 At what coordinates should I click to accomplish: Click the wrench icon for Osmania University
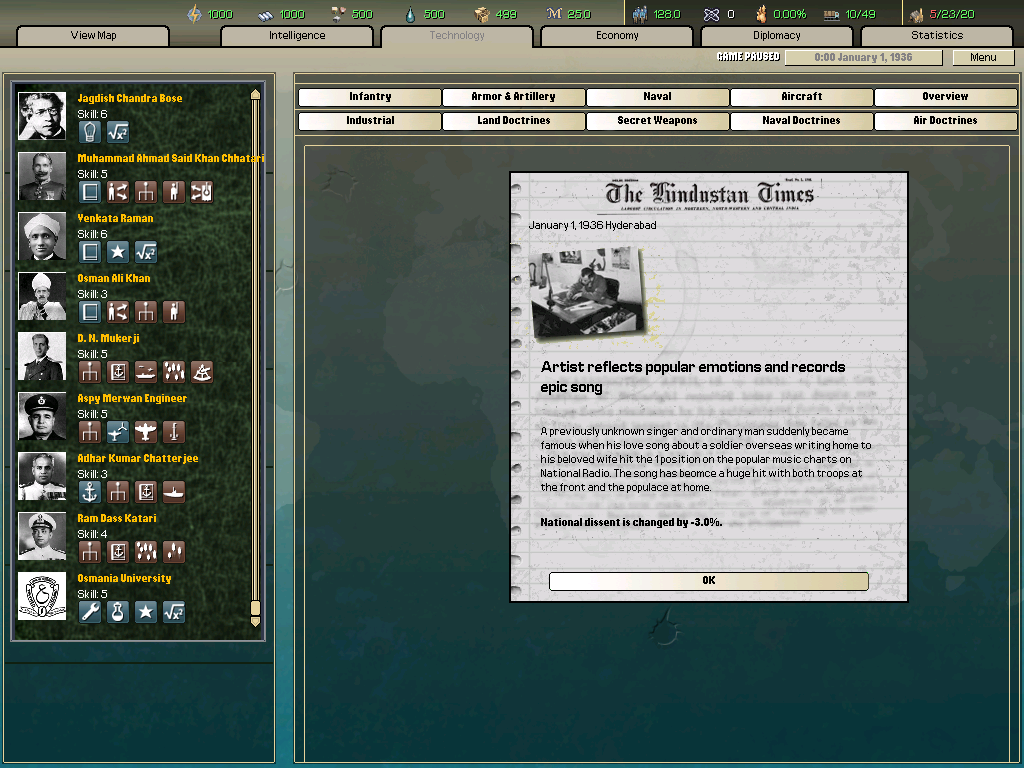coord(89,613)
